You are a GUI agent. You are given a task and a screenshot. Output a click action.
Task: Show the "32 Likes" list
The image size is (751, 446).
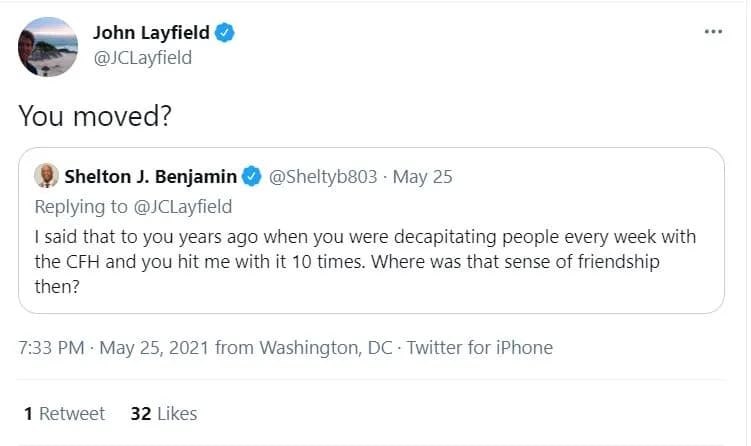click(164, 413)
